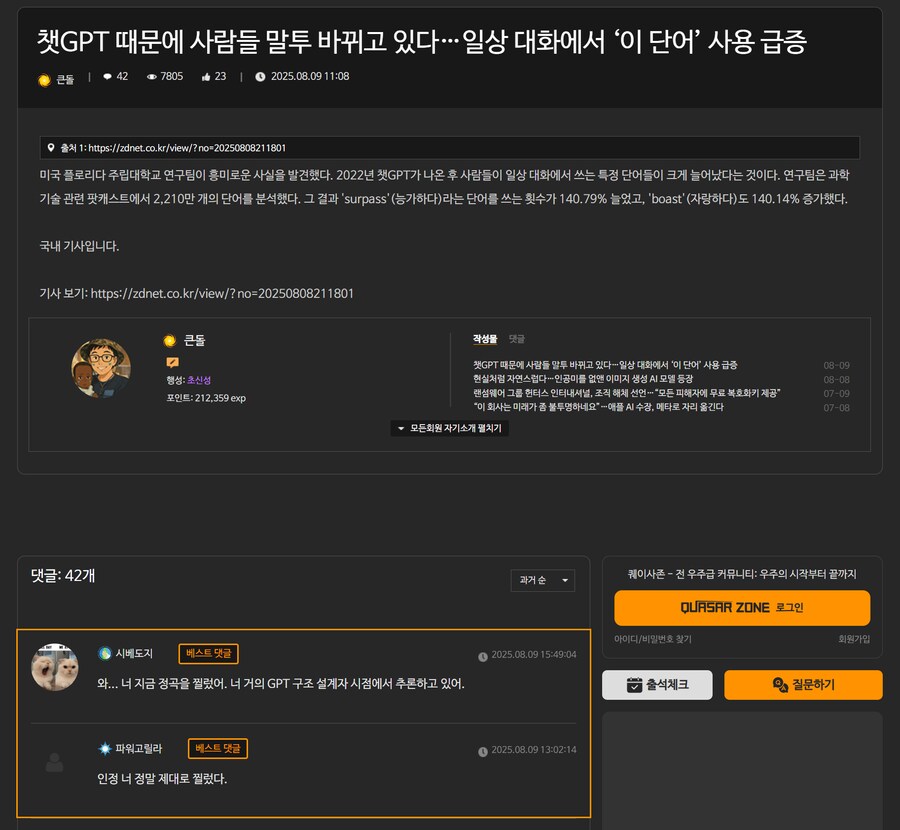
Task: Click the level icon beside 시베도지
Action: [105, 653]
